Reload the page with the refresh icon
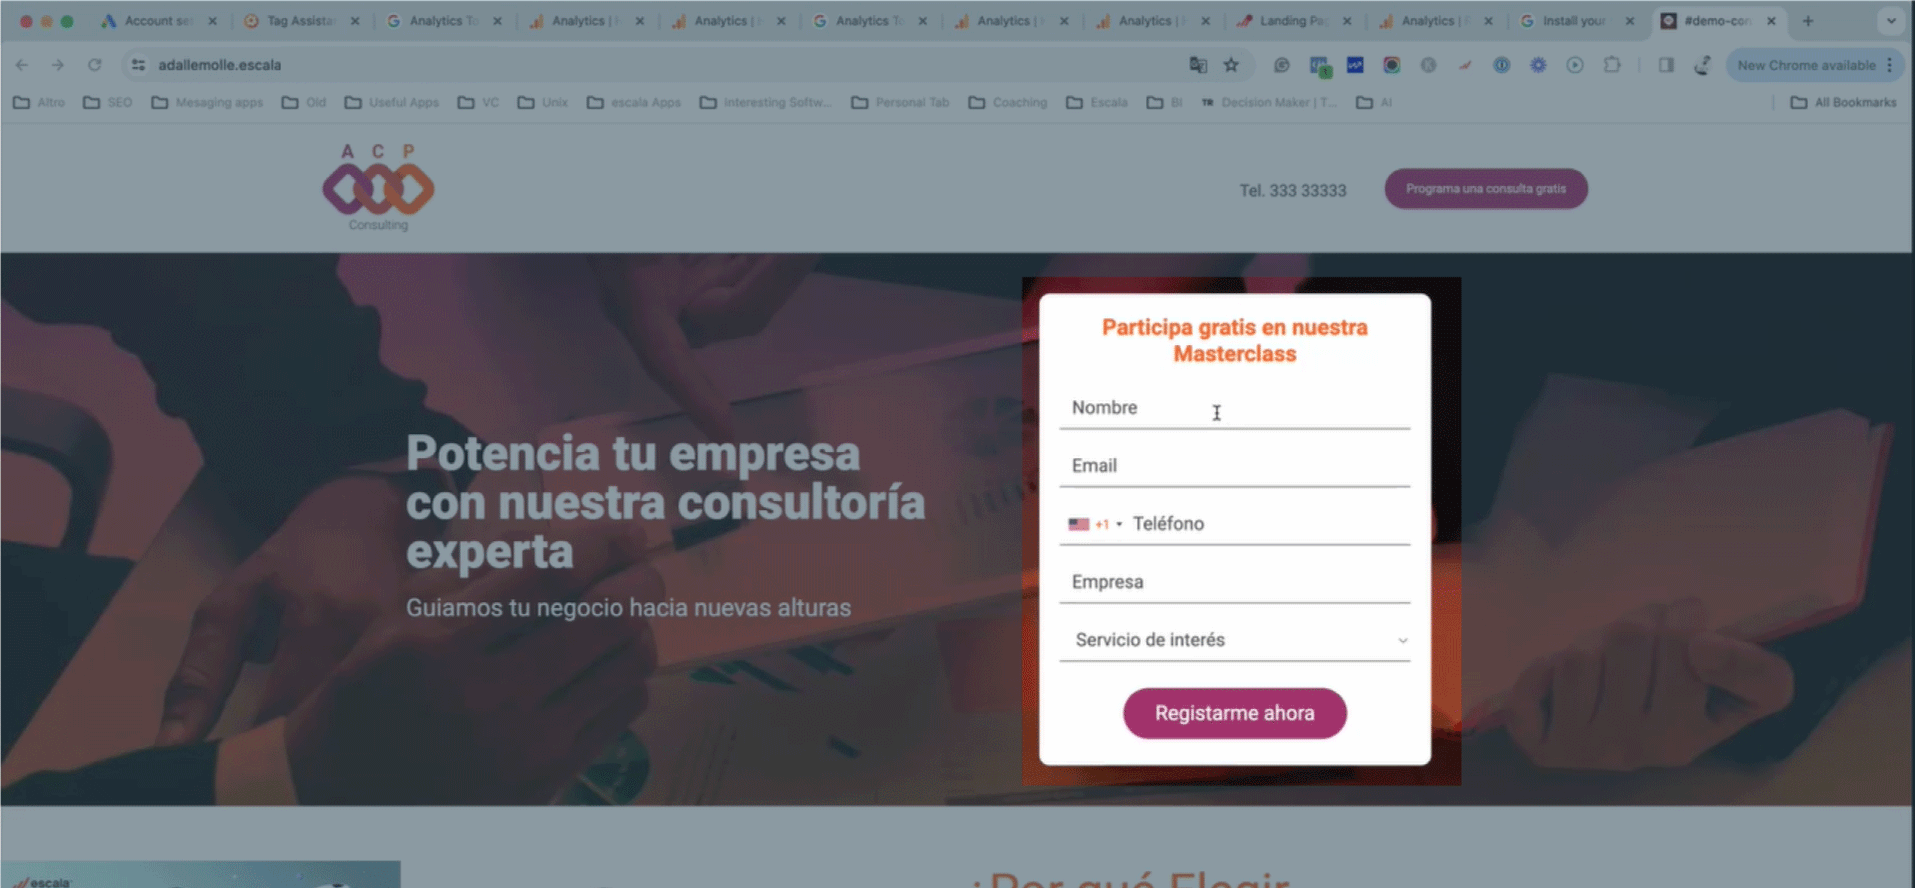This screenshot has height=888, width=1915. [94, 65]
